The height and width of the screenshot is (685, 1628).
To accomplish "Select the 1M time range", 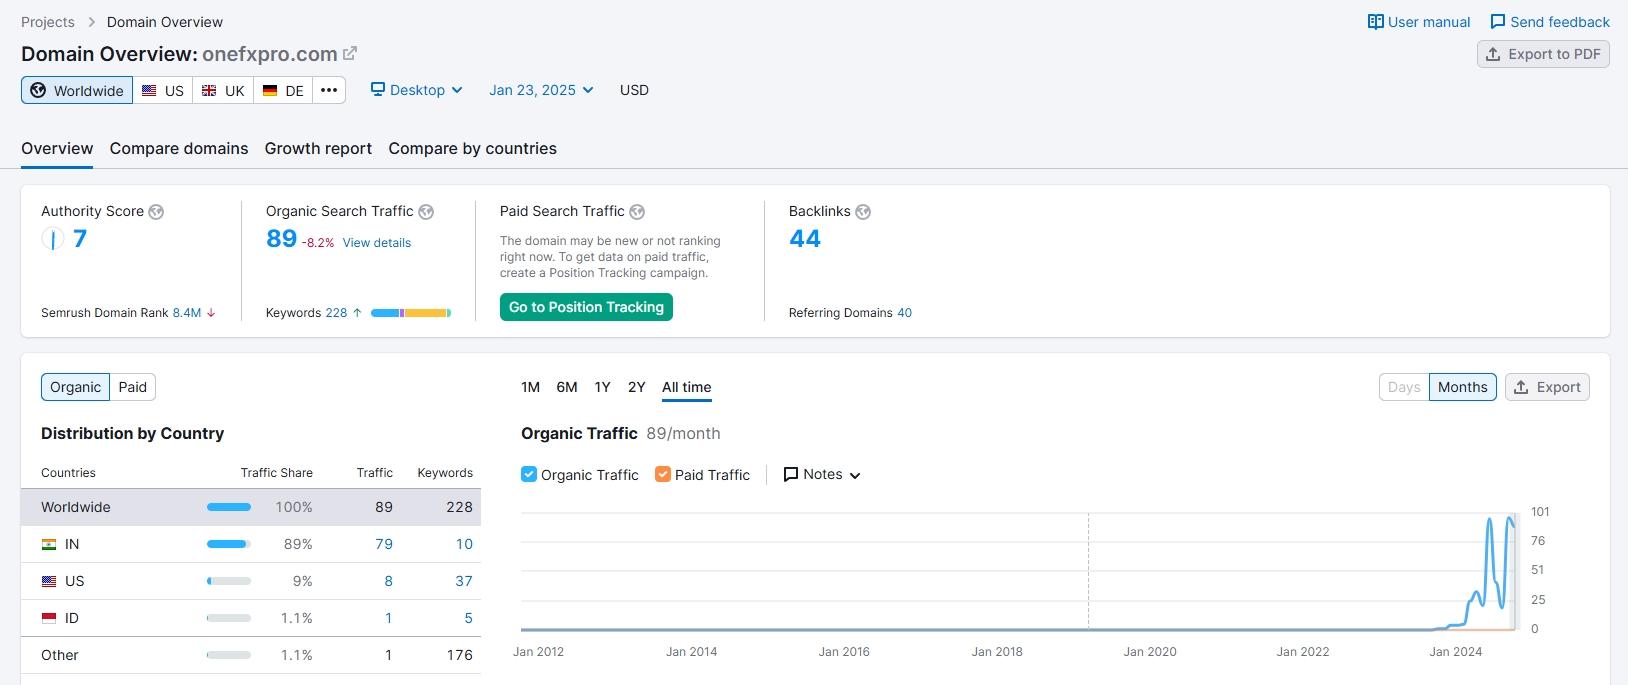I will coord(531,387).
